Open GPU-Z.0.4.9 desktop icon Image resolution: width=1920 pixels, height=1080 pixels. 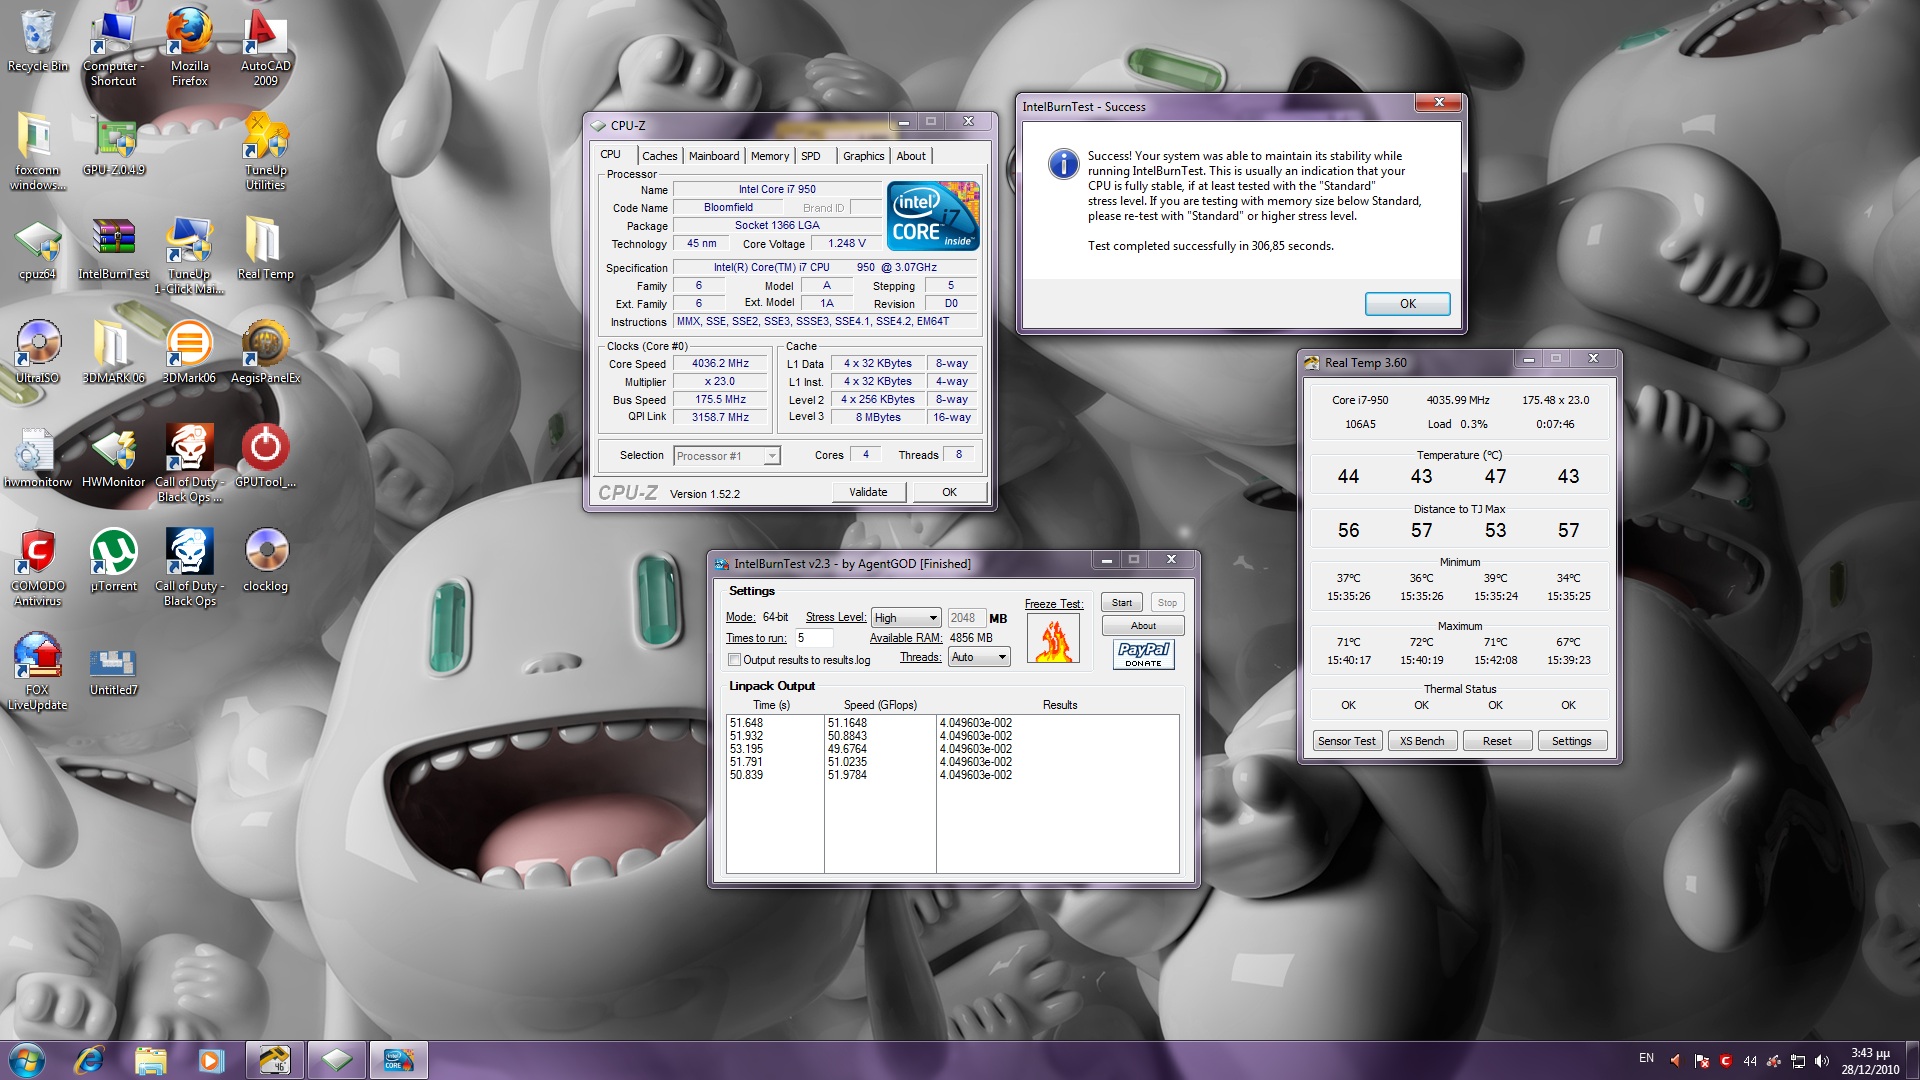click(x=114, y=145)
